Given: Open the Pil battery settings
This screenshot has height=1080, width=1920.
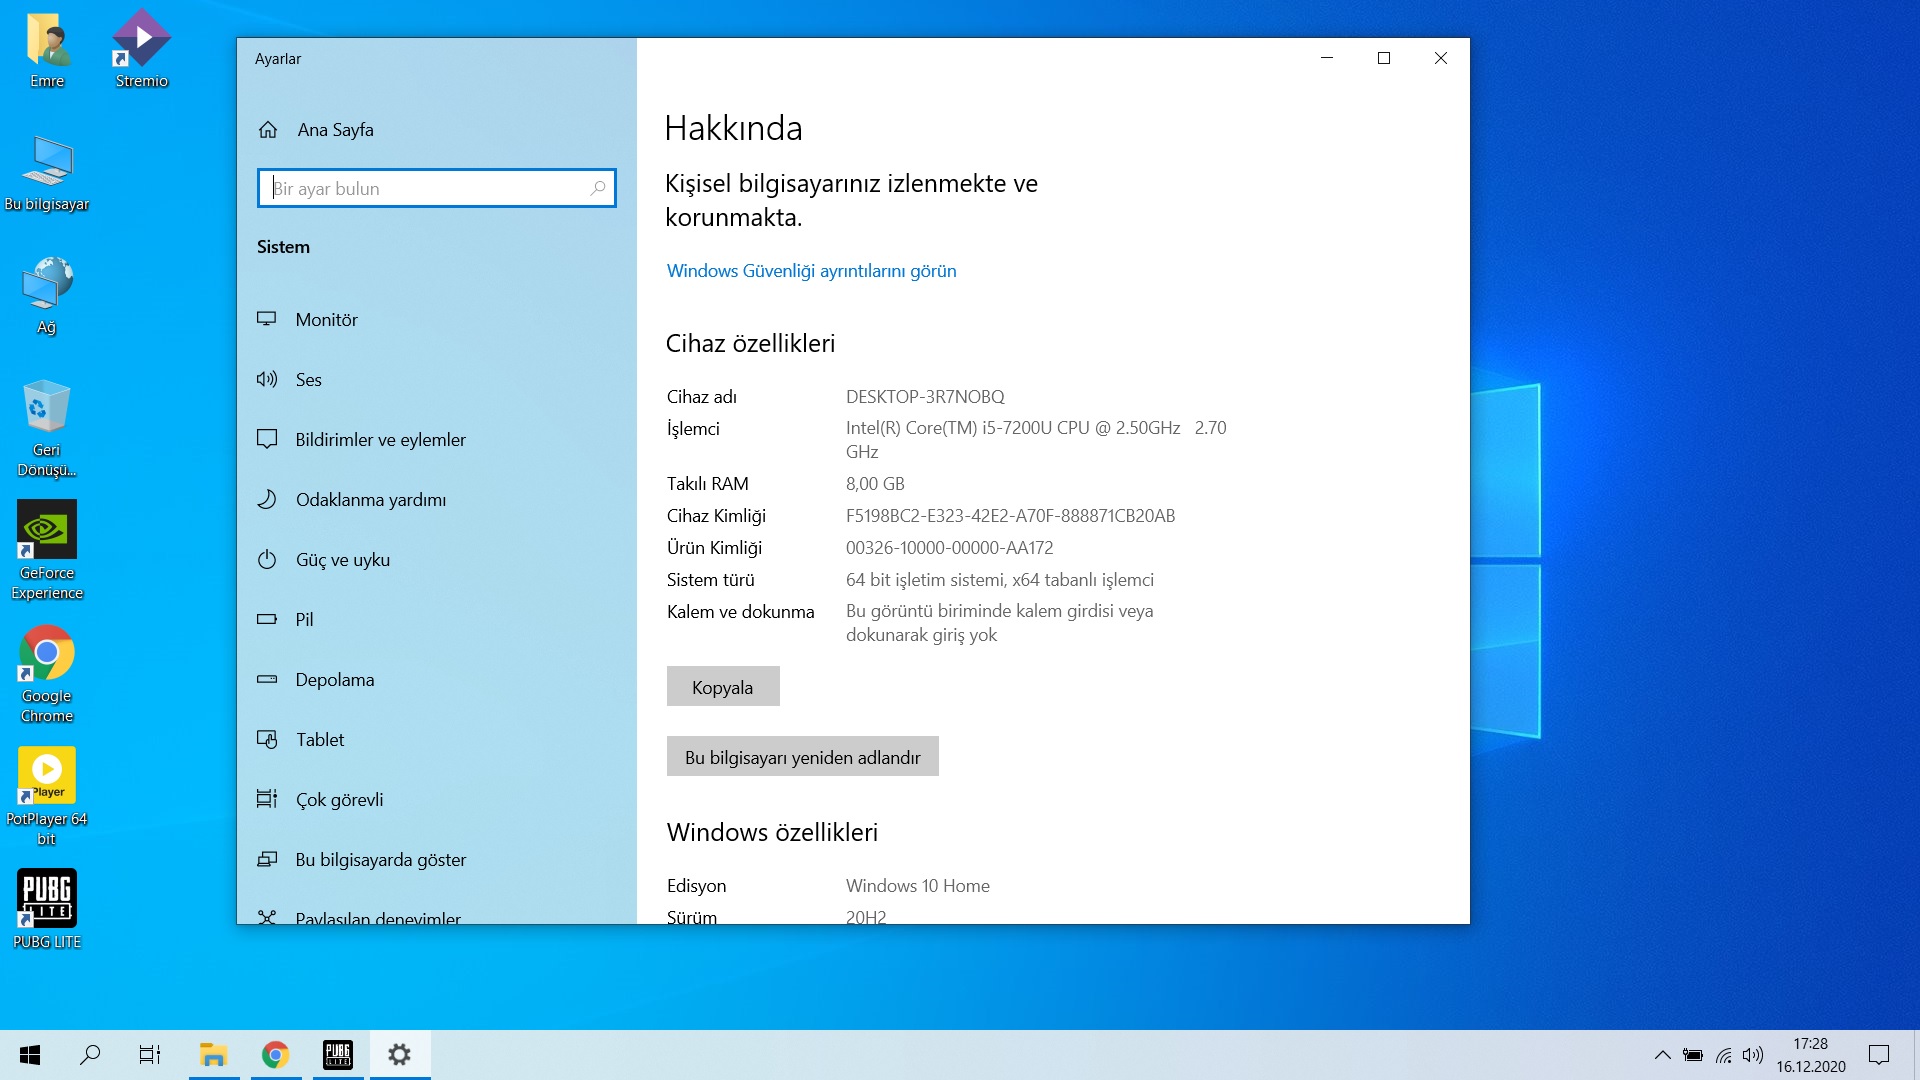Looking at the screenshot, I should 437,620.
